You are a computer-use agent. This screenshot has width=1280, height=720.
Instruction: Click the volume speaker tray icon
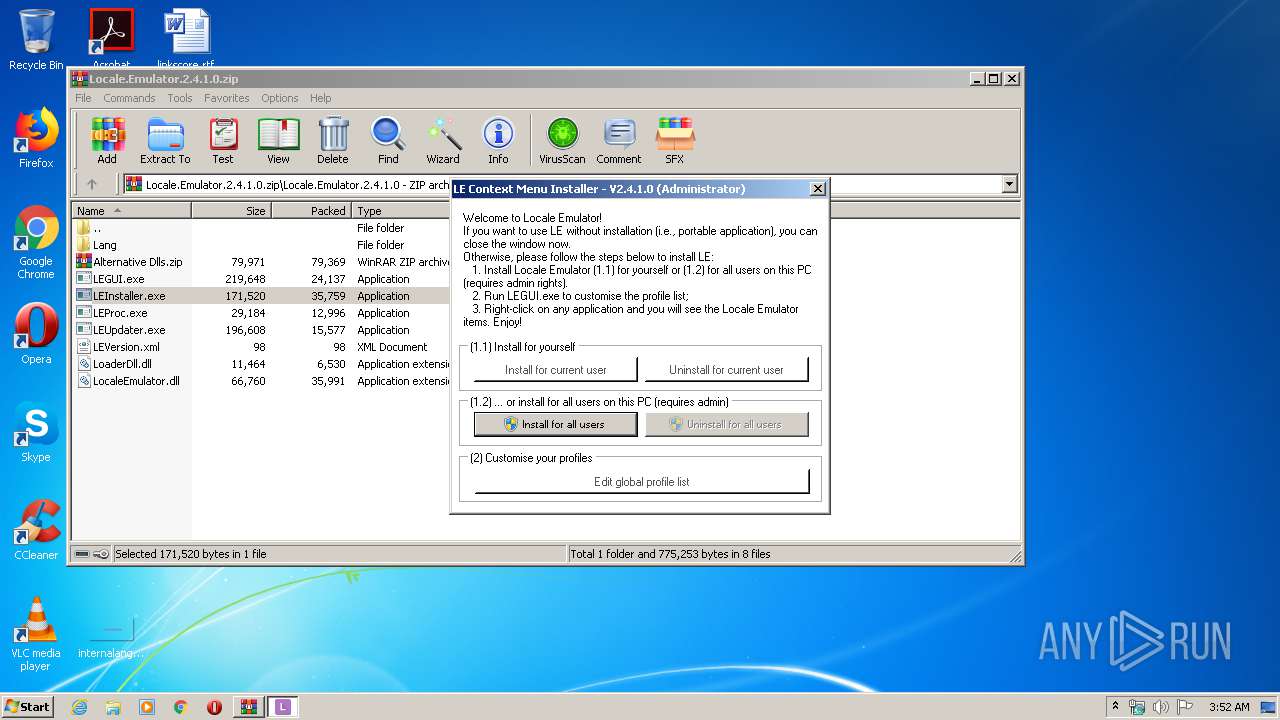click(x=1160, y=707)
